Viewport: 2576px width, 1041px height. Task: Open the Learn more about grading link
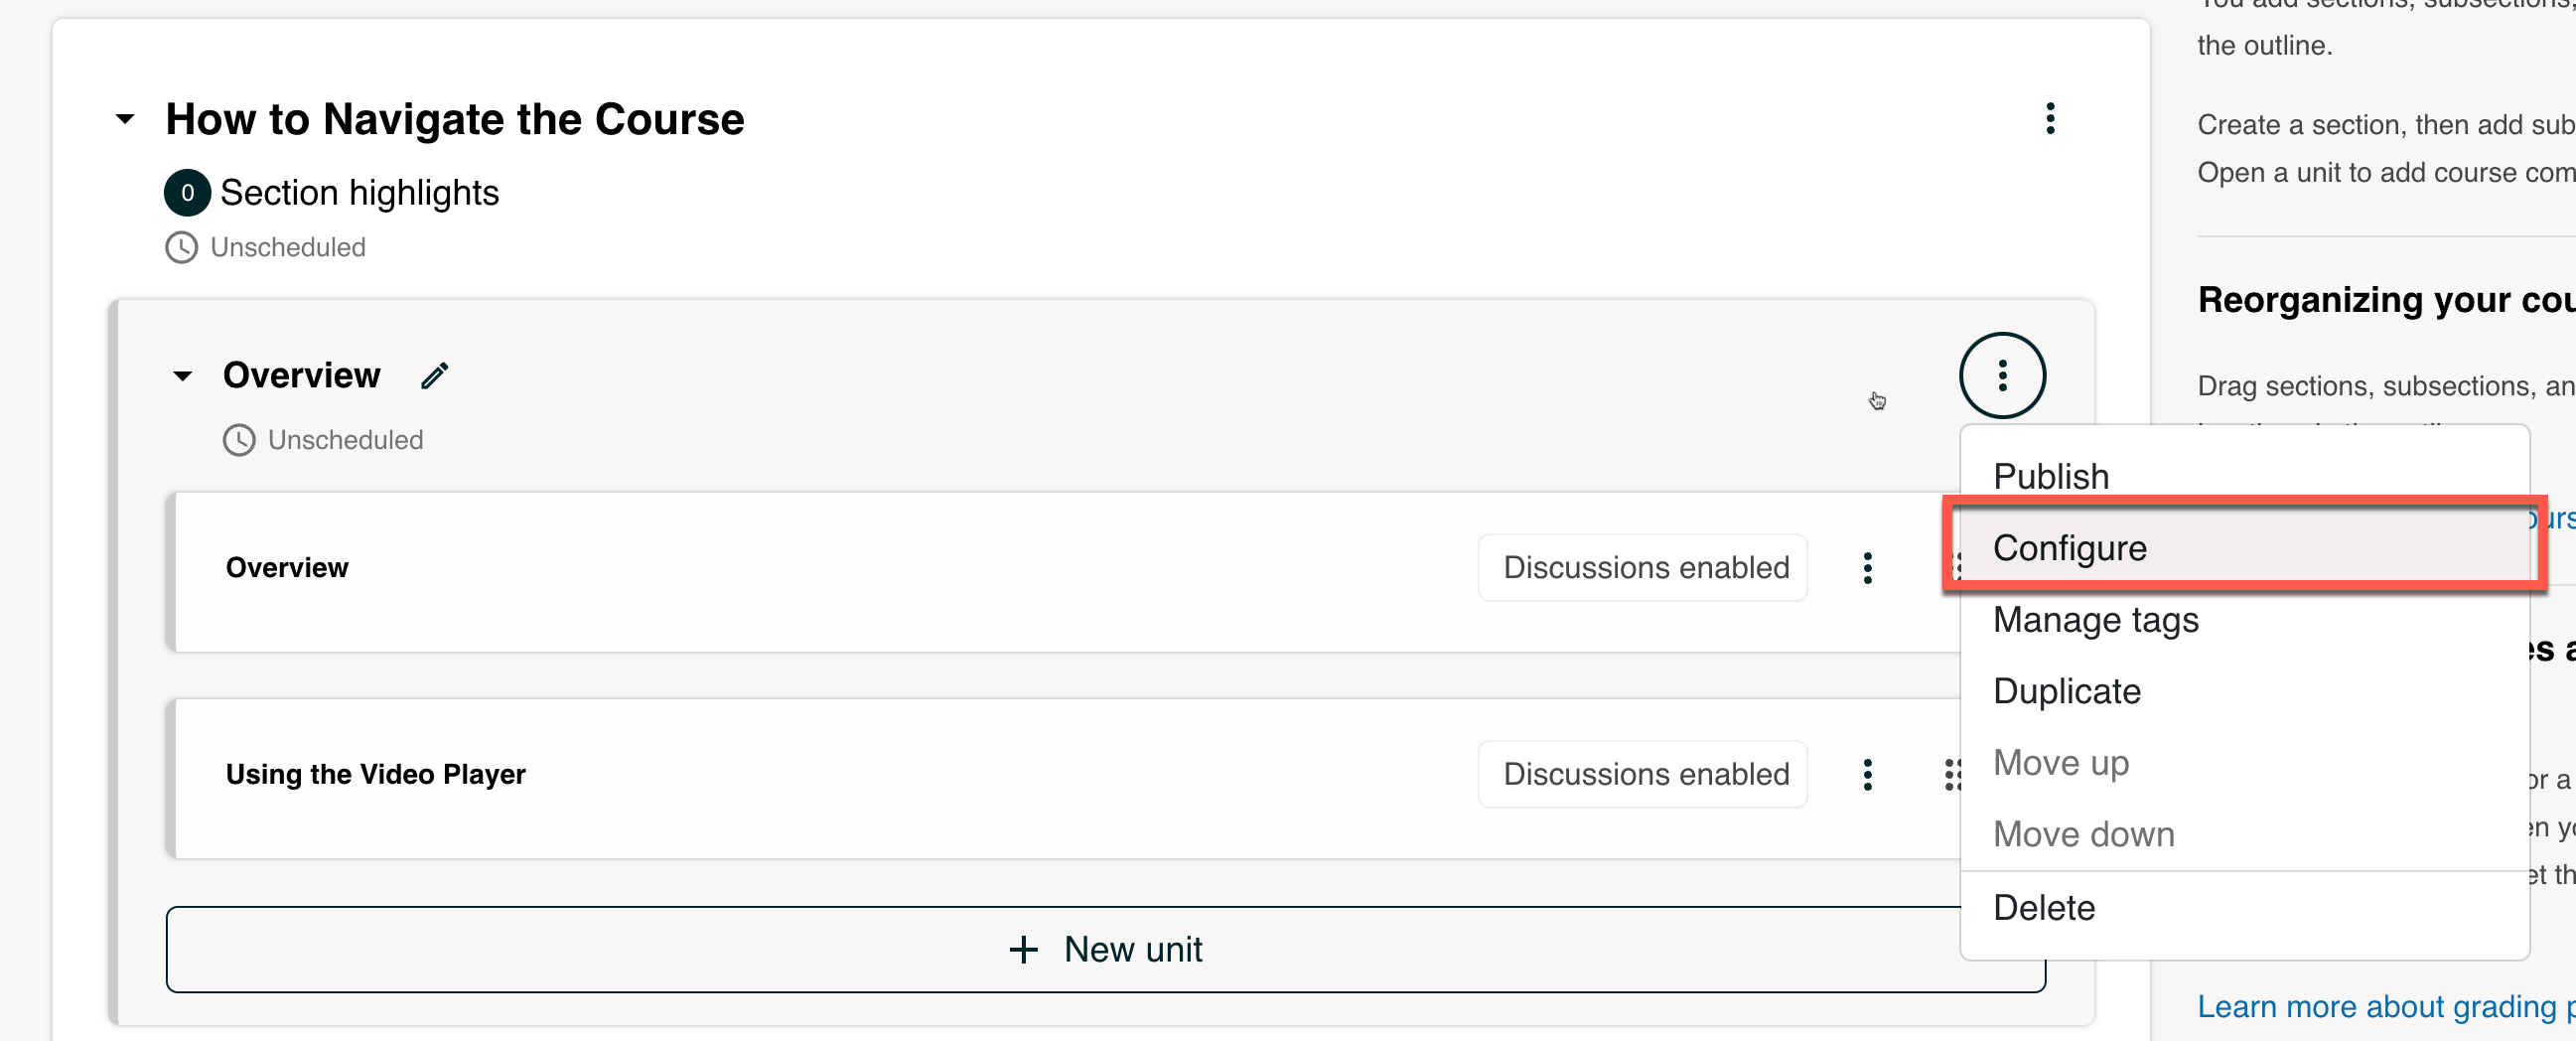(x=2380, y=1006)
